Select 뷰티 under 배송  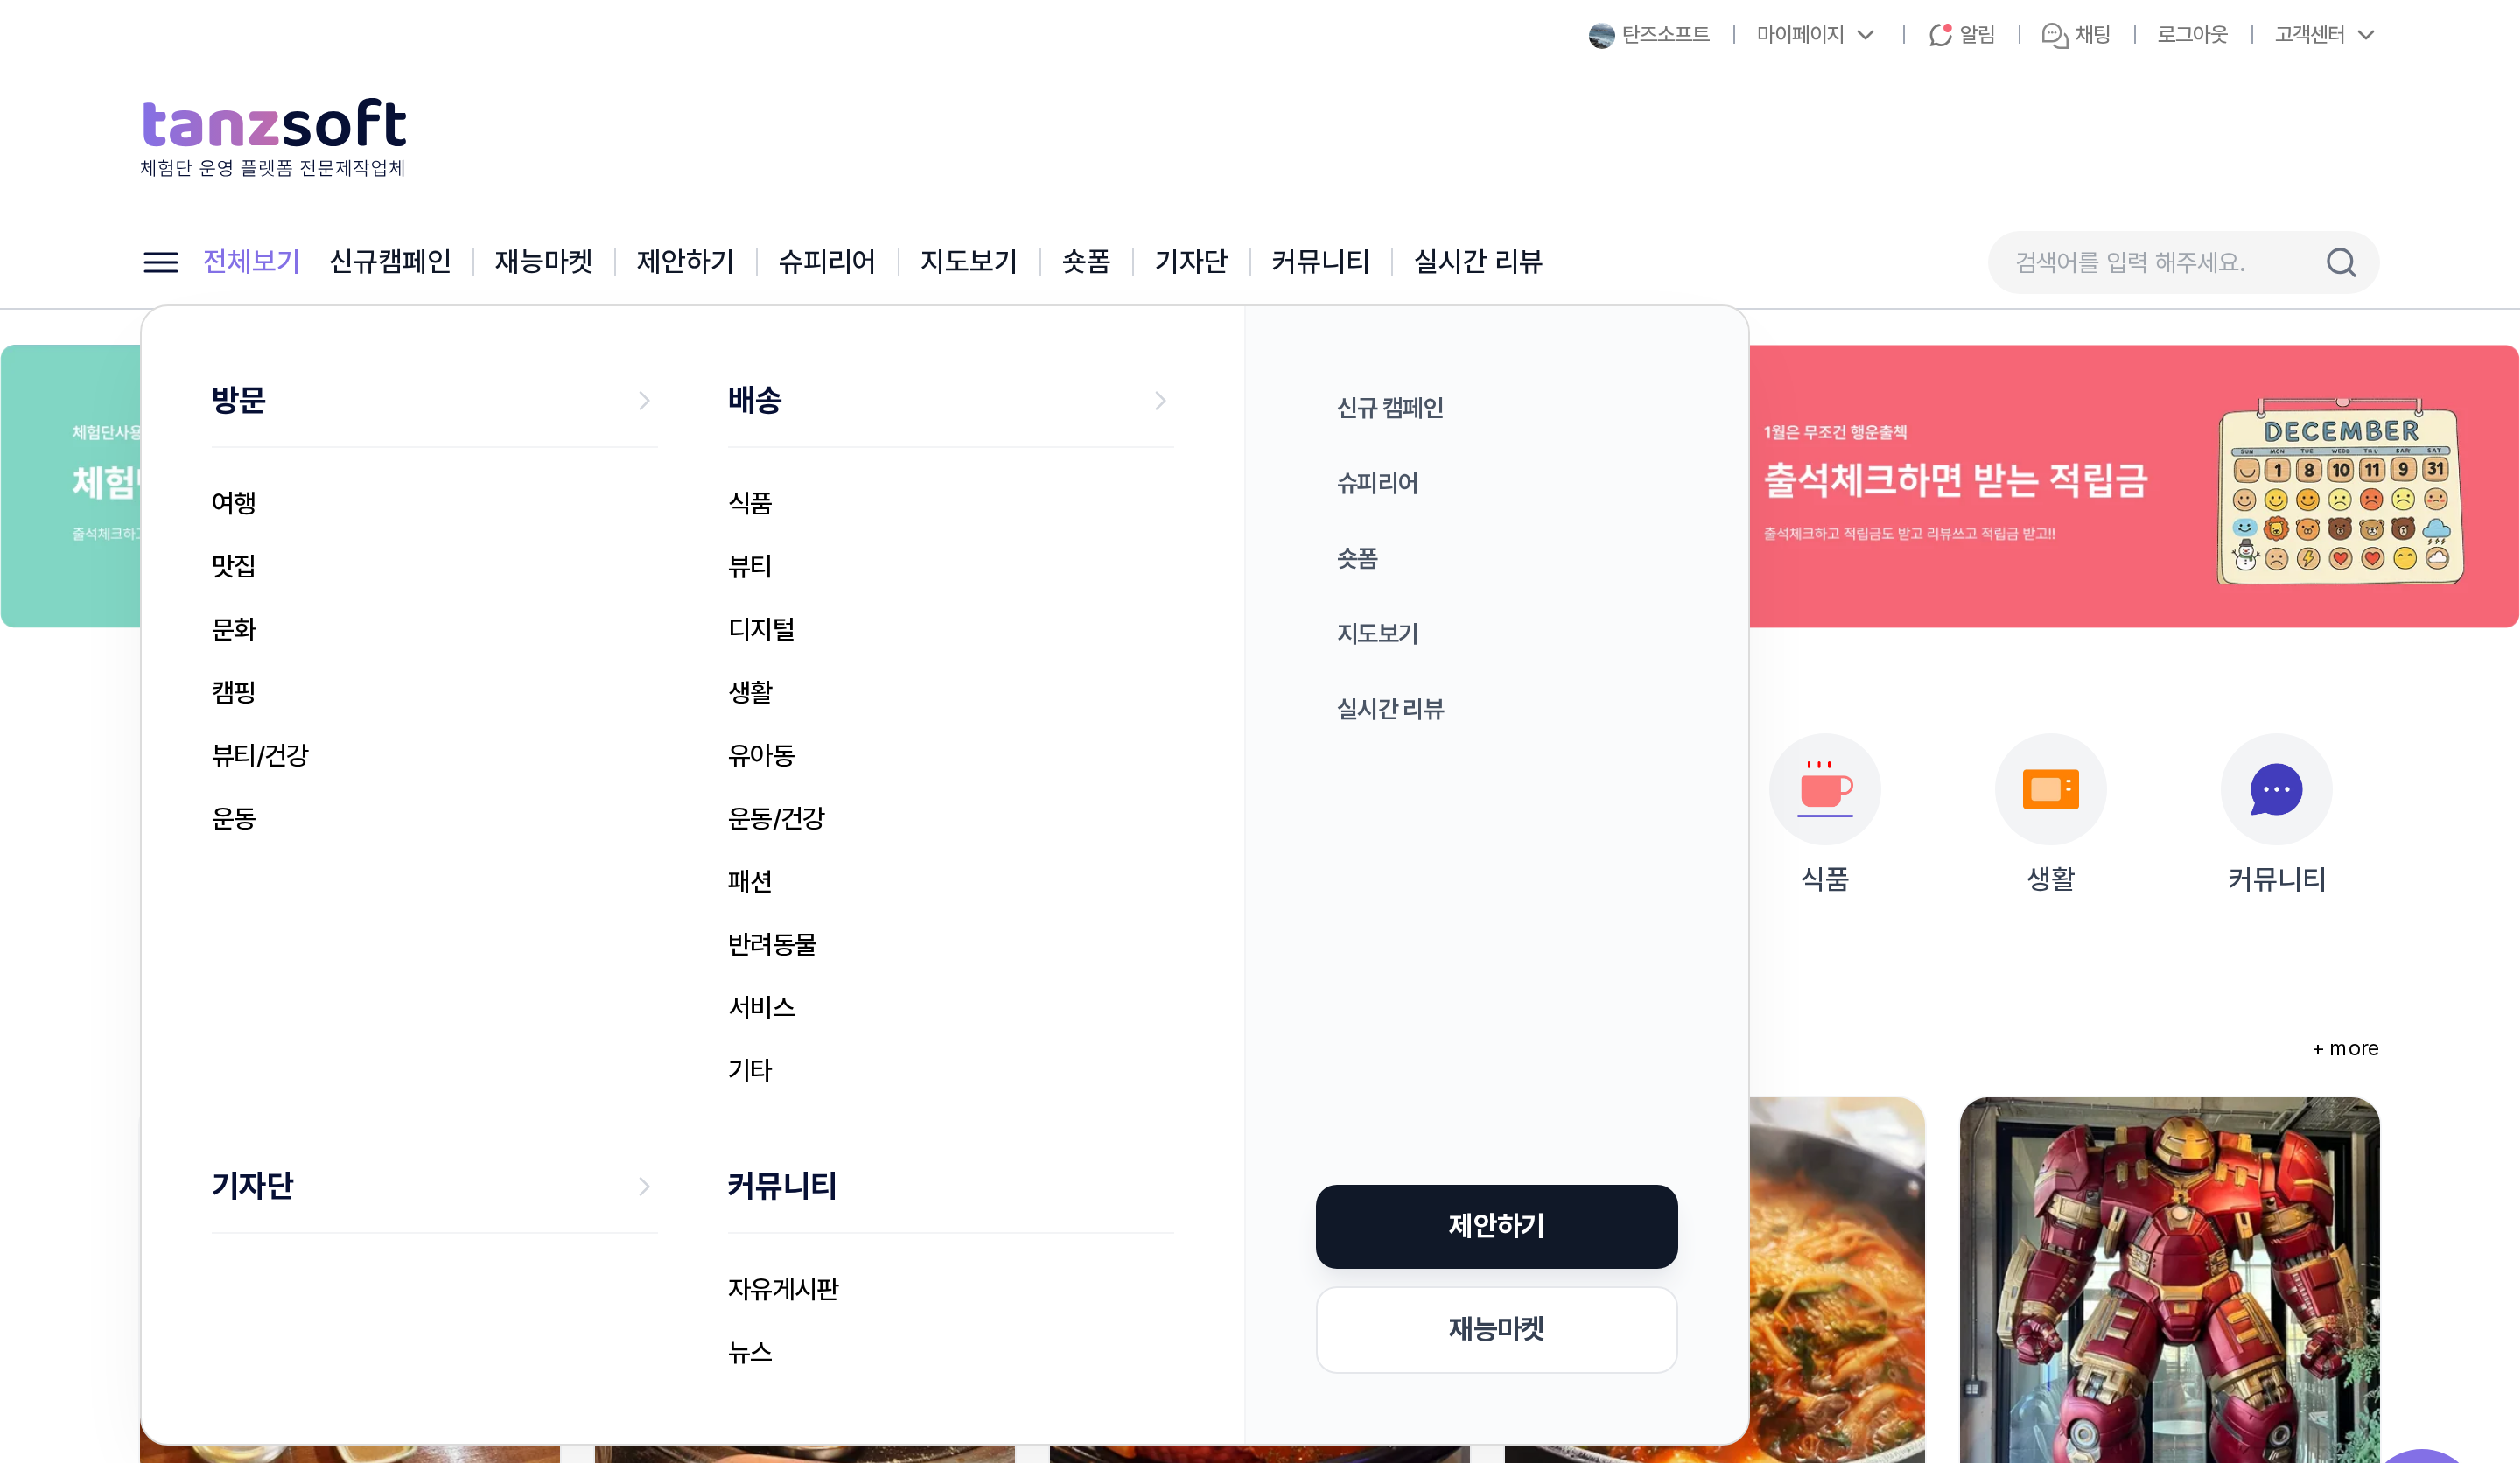[x=750, y=566]
